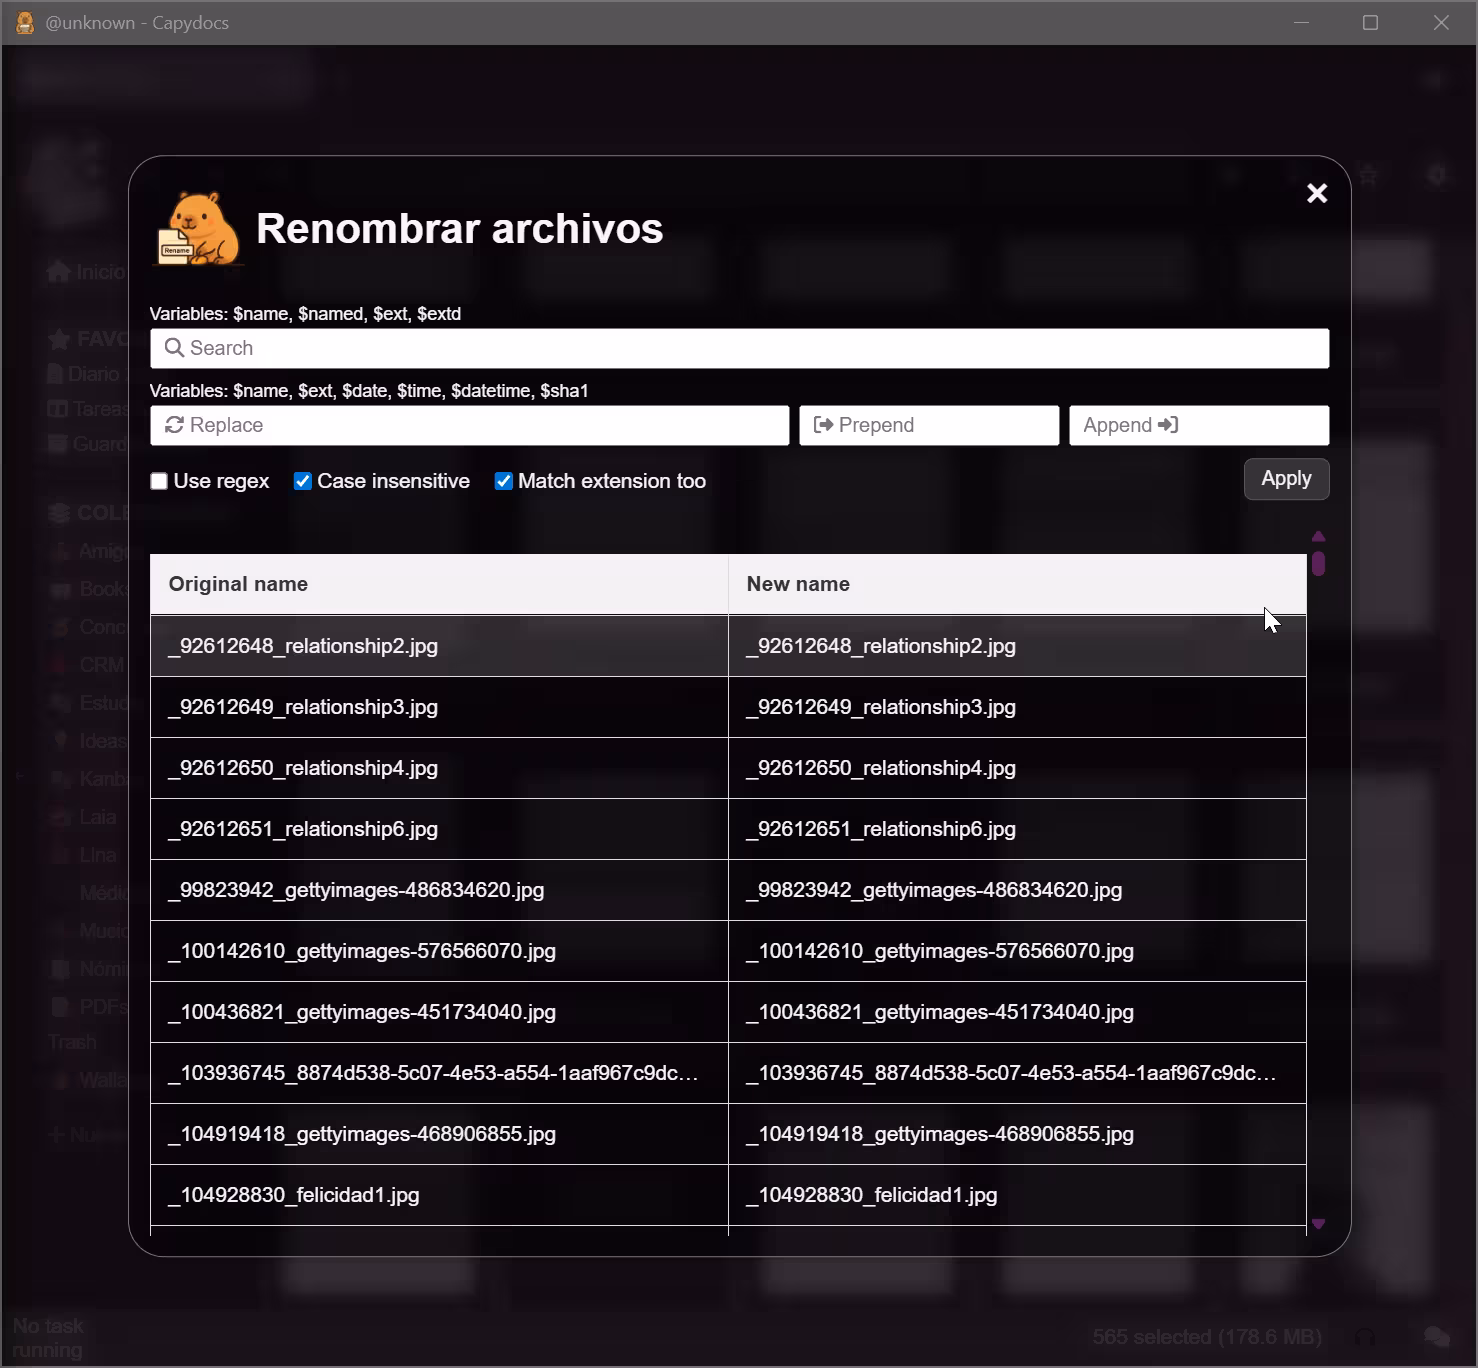
Task: Select the _104928830_felicidad1.jpg original name row
Action: 294,1195
